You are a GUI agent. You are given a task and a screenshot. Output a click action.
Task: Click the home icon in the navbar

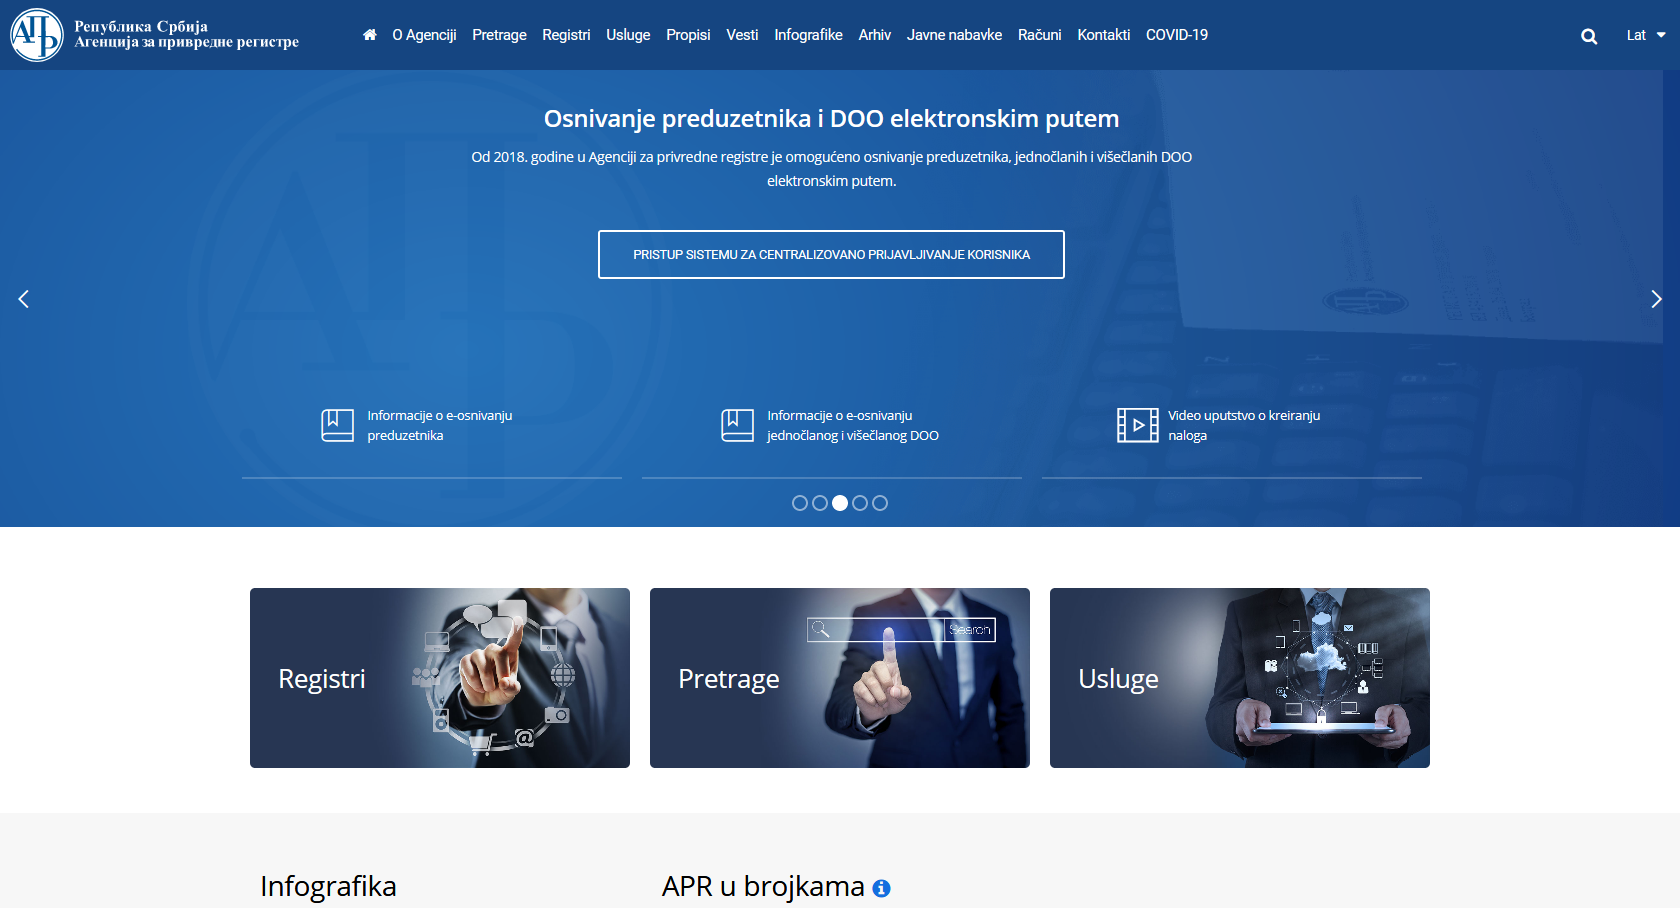(369, 35)
